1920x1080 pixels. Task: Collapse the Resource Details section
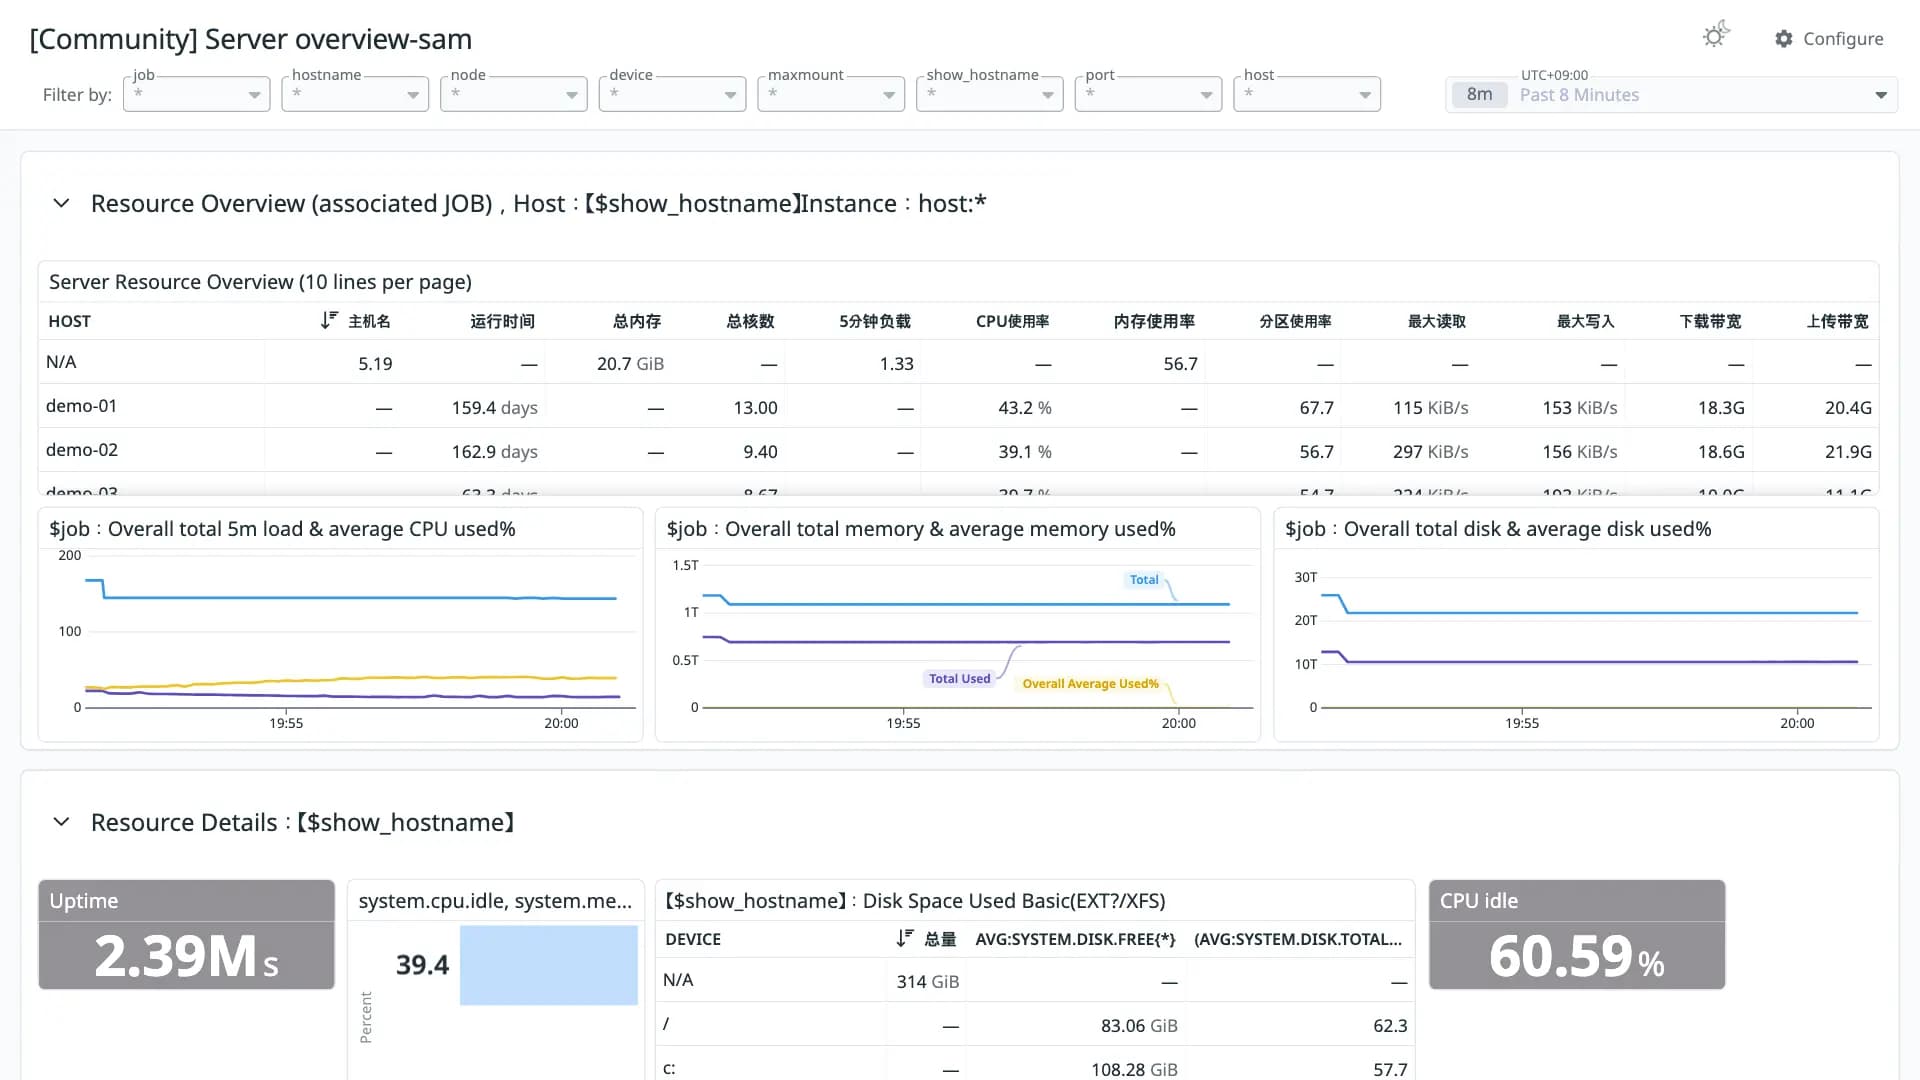coord(61,822)
